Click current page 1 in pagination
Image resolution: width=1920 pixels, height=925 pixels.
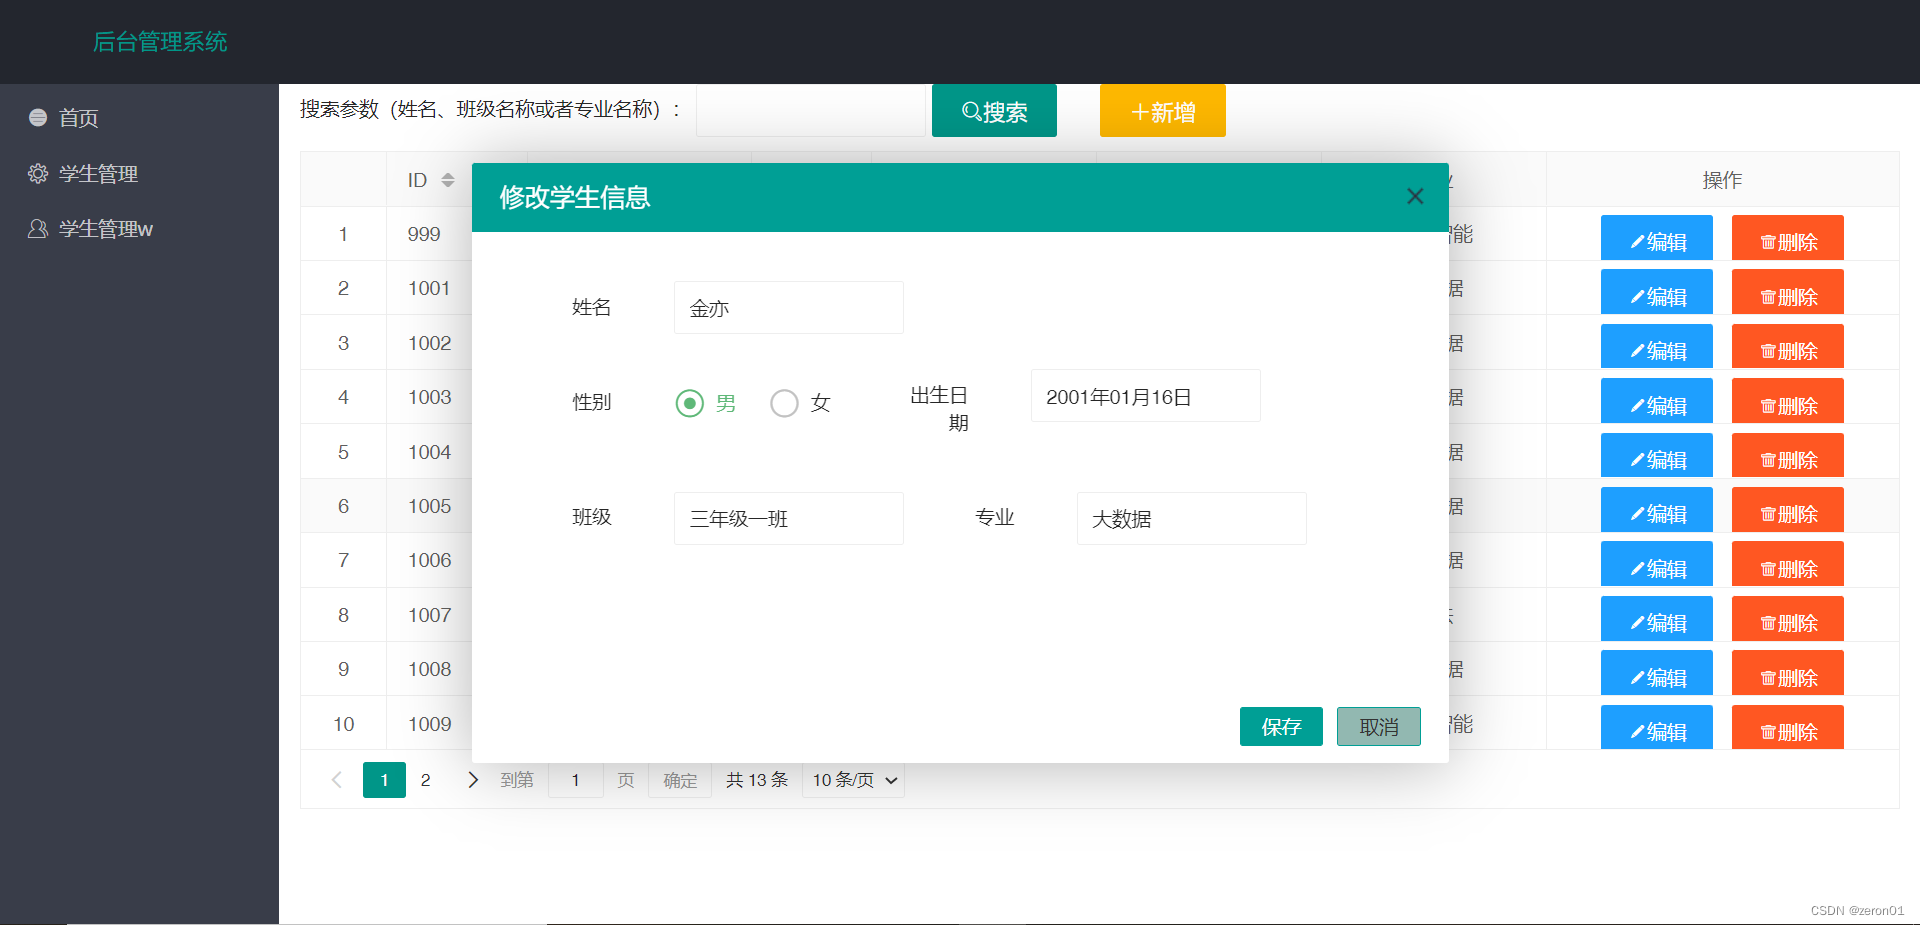click(x=384, y=780)
